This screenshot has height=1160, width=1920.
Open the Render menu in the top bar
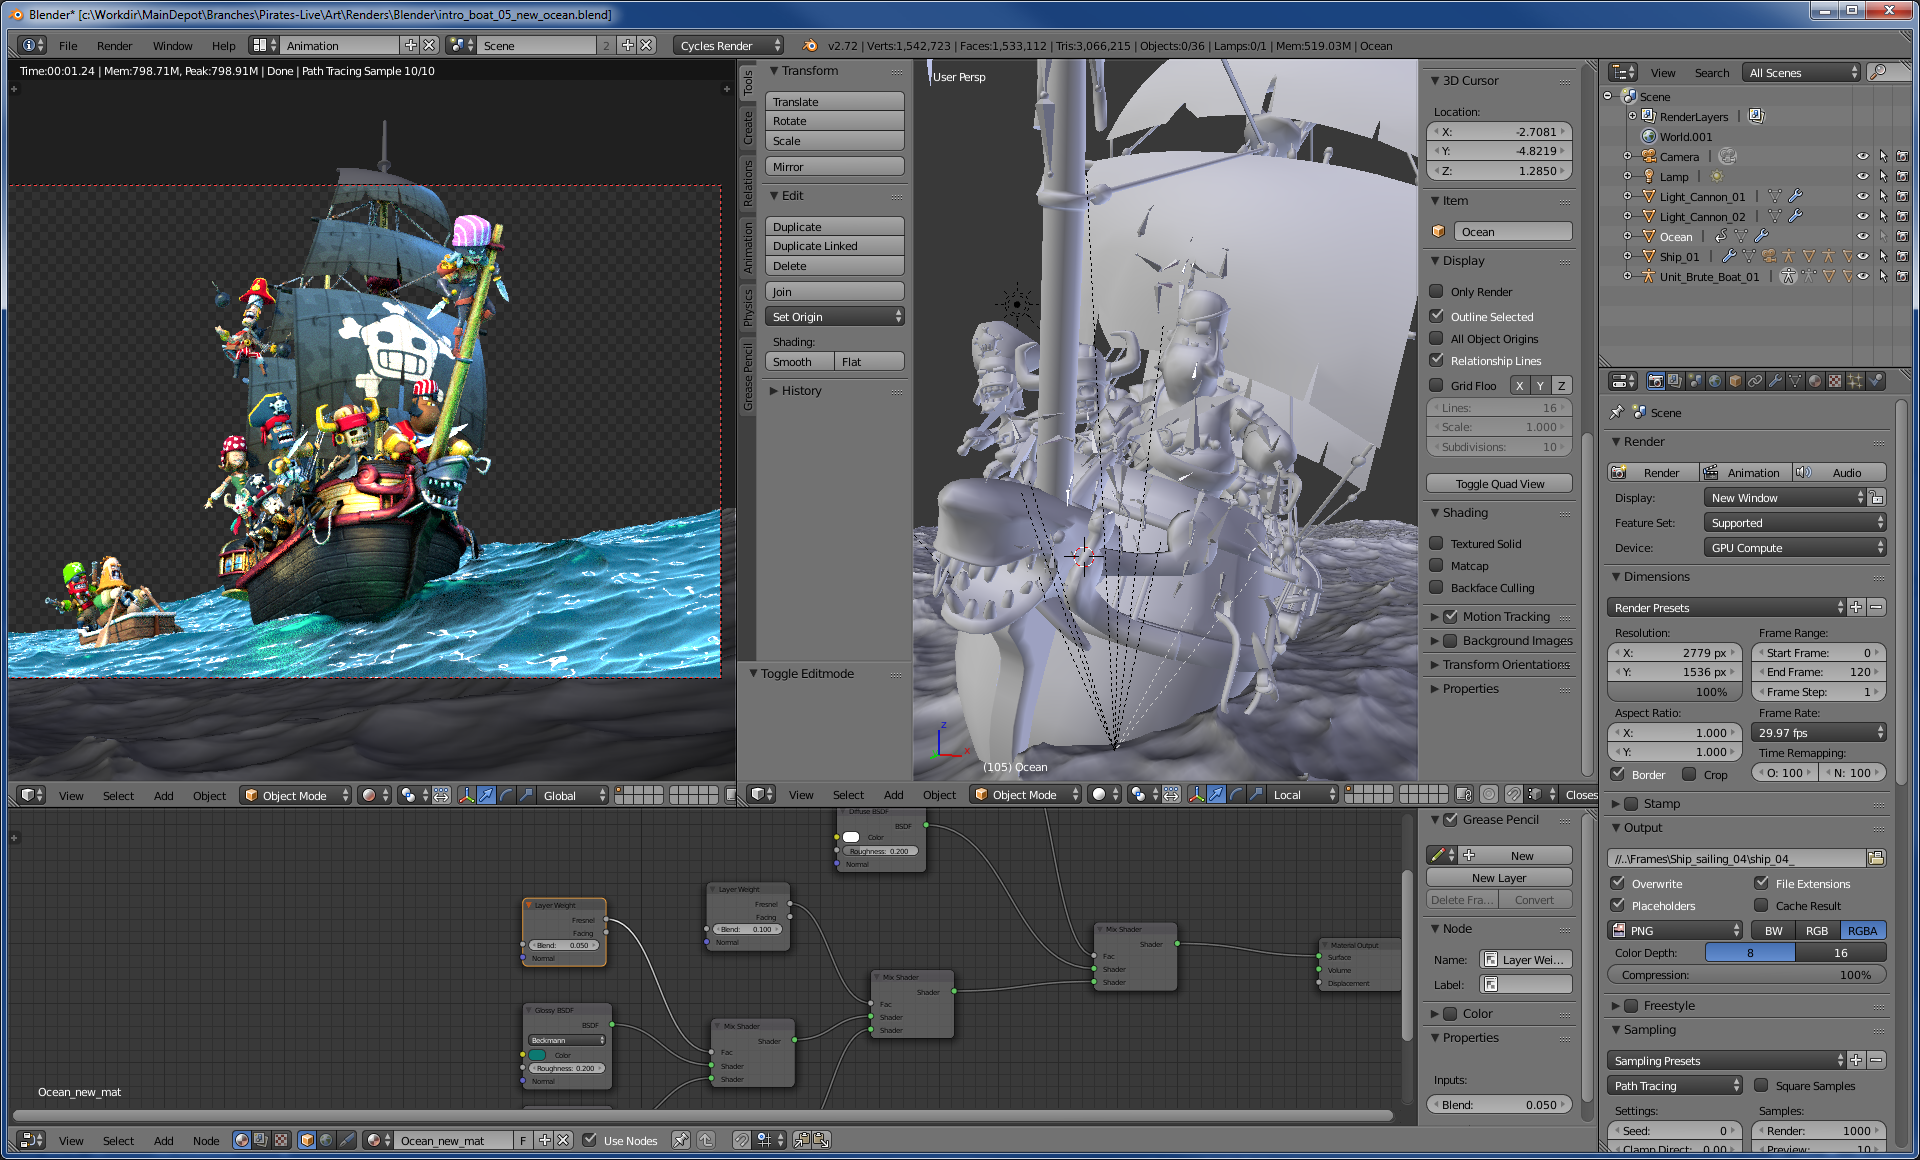[x=114, y=45]
